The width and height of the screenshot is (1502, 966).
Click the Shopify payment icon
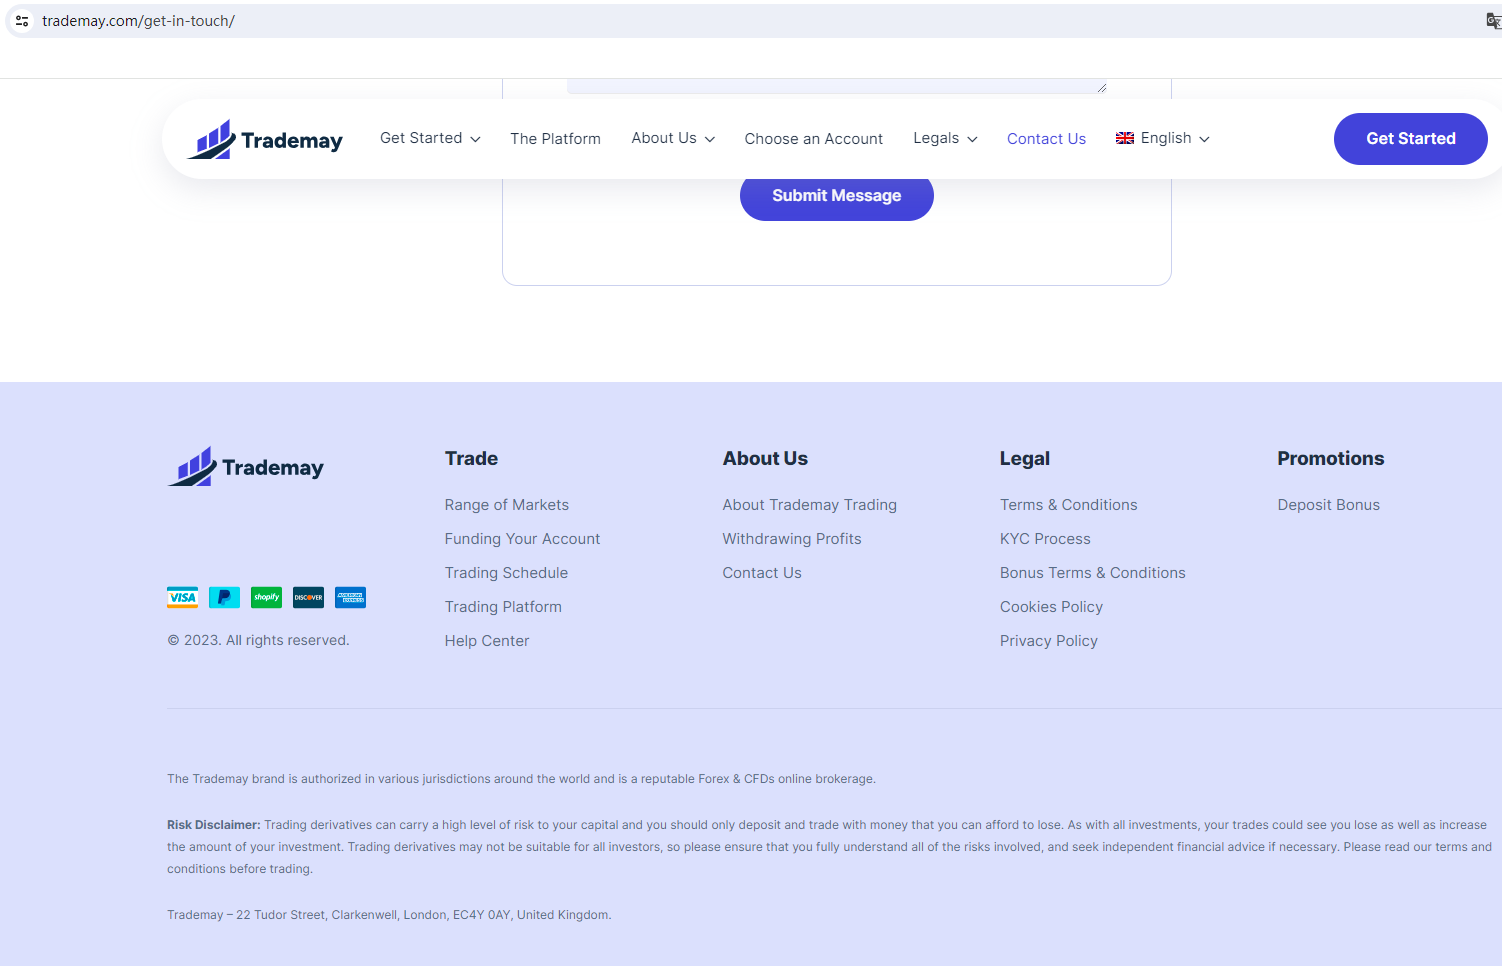click(x=266, y=598)
